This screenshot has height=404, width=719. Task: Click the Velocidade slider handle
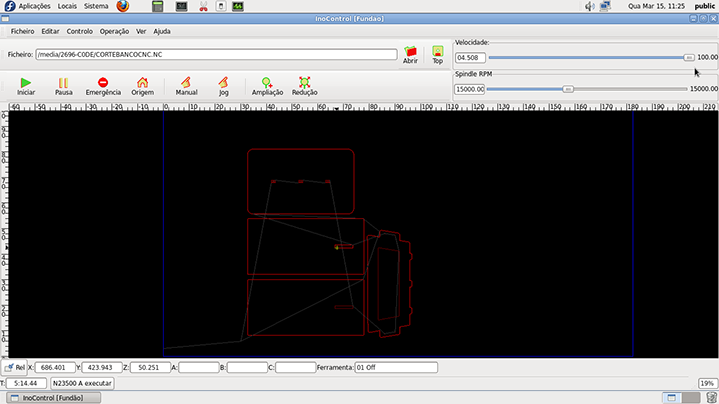pyautogui.click(x=689, y=57)
